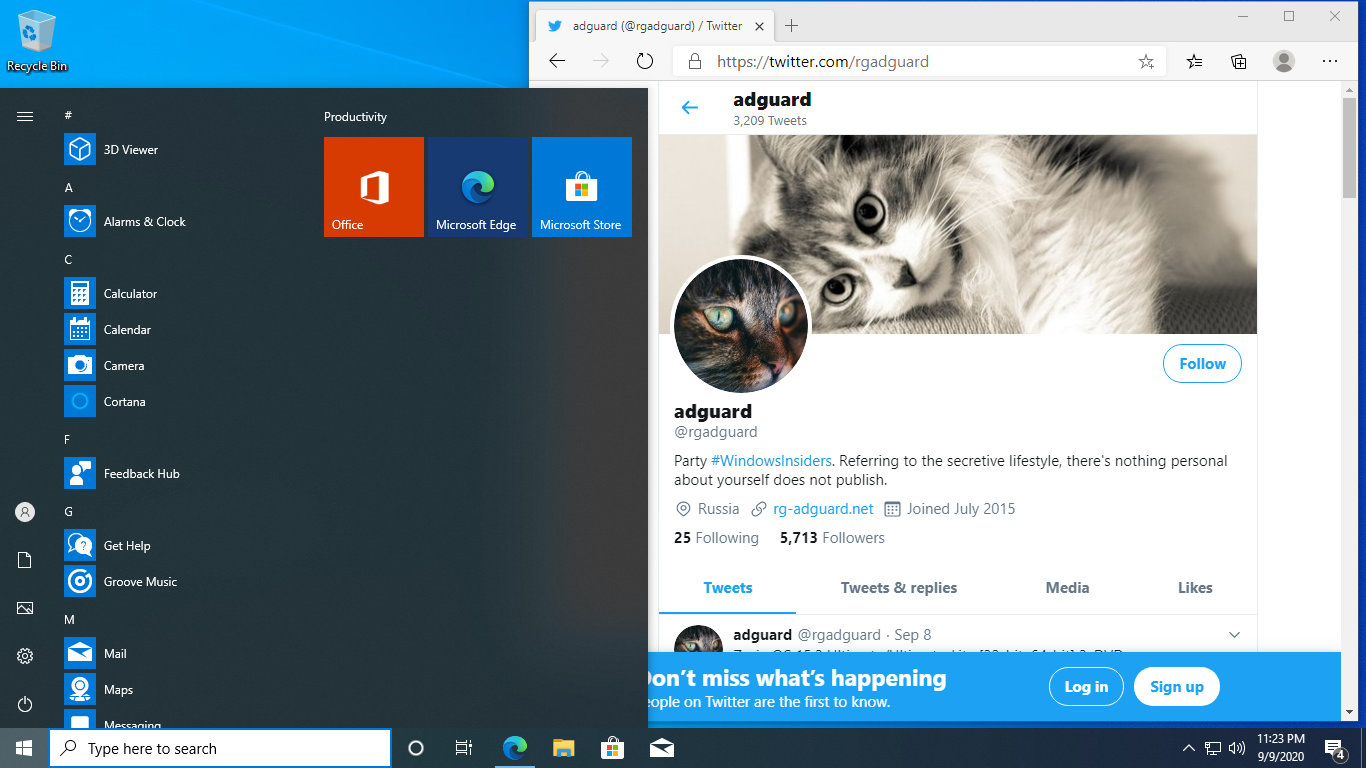Viewport: 1366px width, 768px height.
Task: Click Twitter's back arrow beside adguard
Action: (x=690, y=108)
